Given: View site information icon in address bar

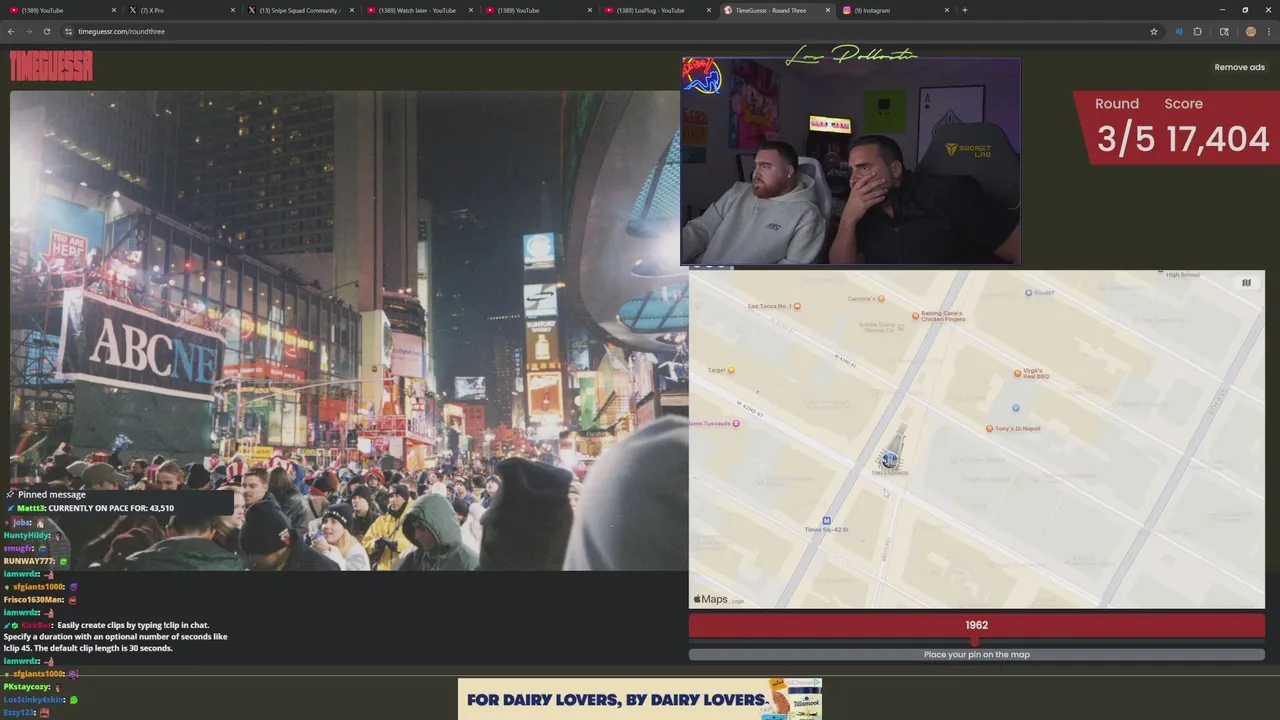Looking at the screenshot, I should pos(68,31).
